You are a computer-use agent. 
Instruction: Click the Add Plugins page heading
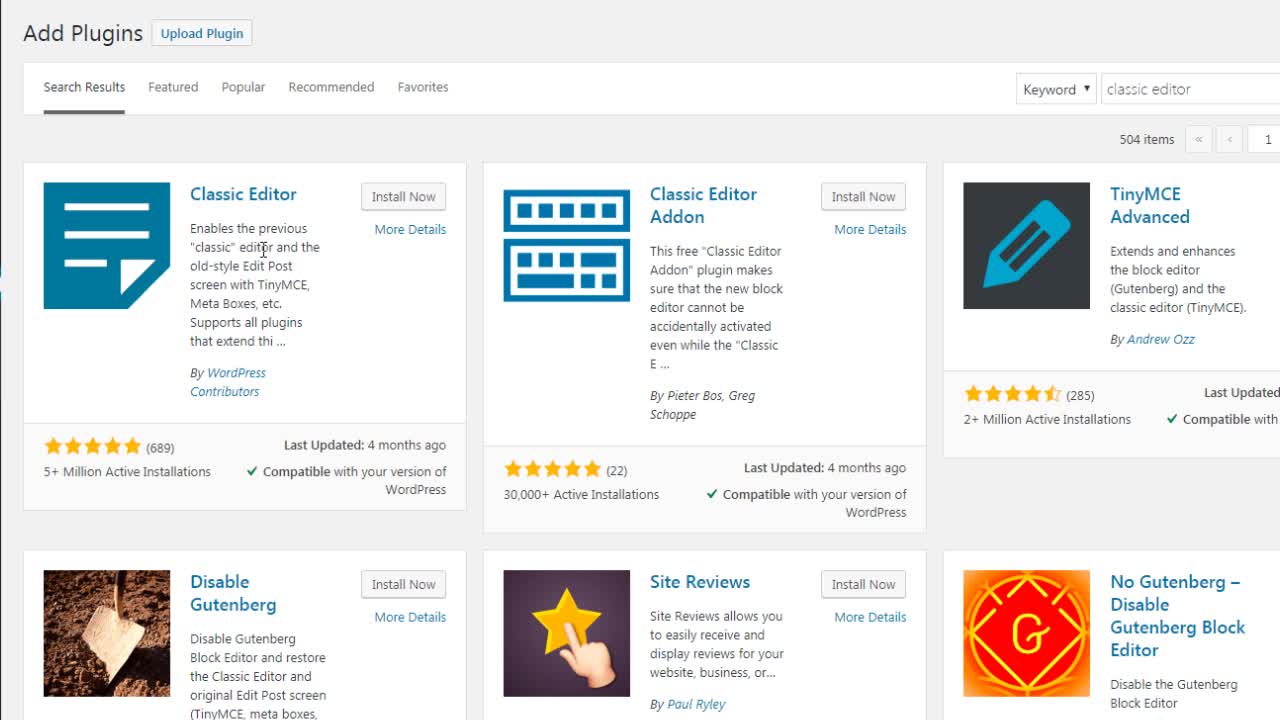(83, 33)
